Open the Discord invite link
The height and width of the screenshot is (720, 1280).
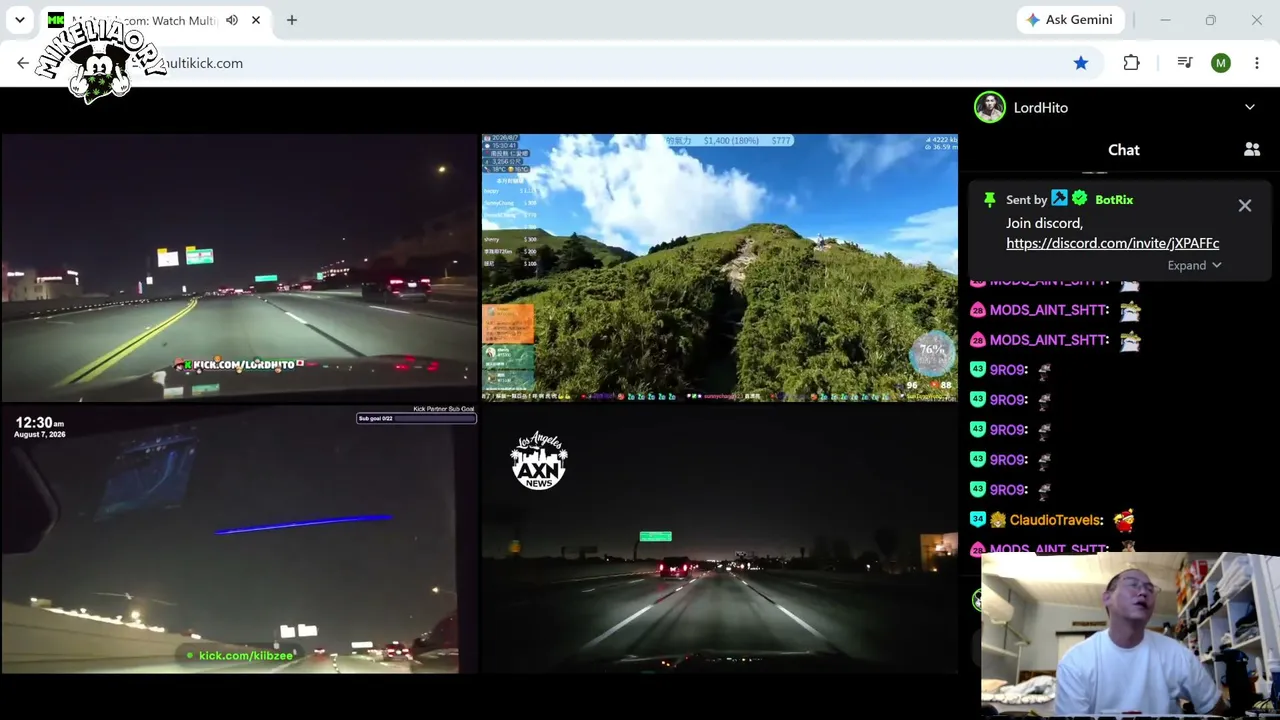[x=1113, y=243]
